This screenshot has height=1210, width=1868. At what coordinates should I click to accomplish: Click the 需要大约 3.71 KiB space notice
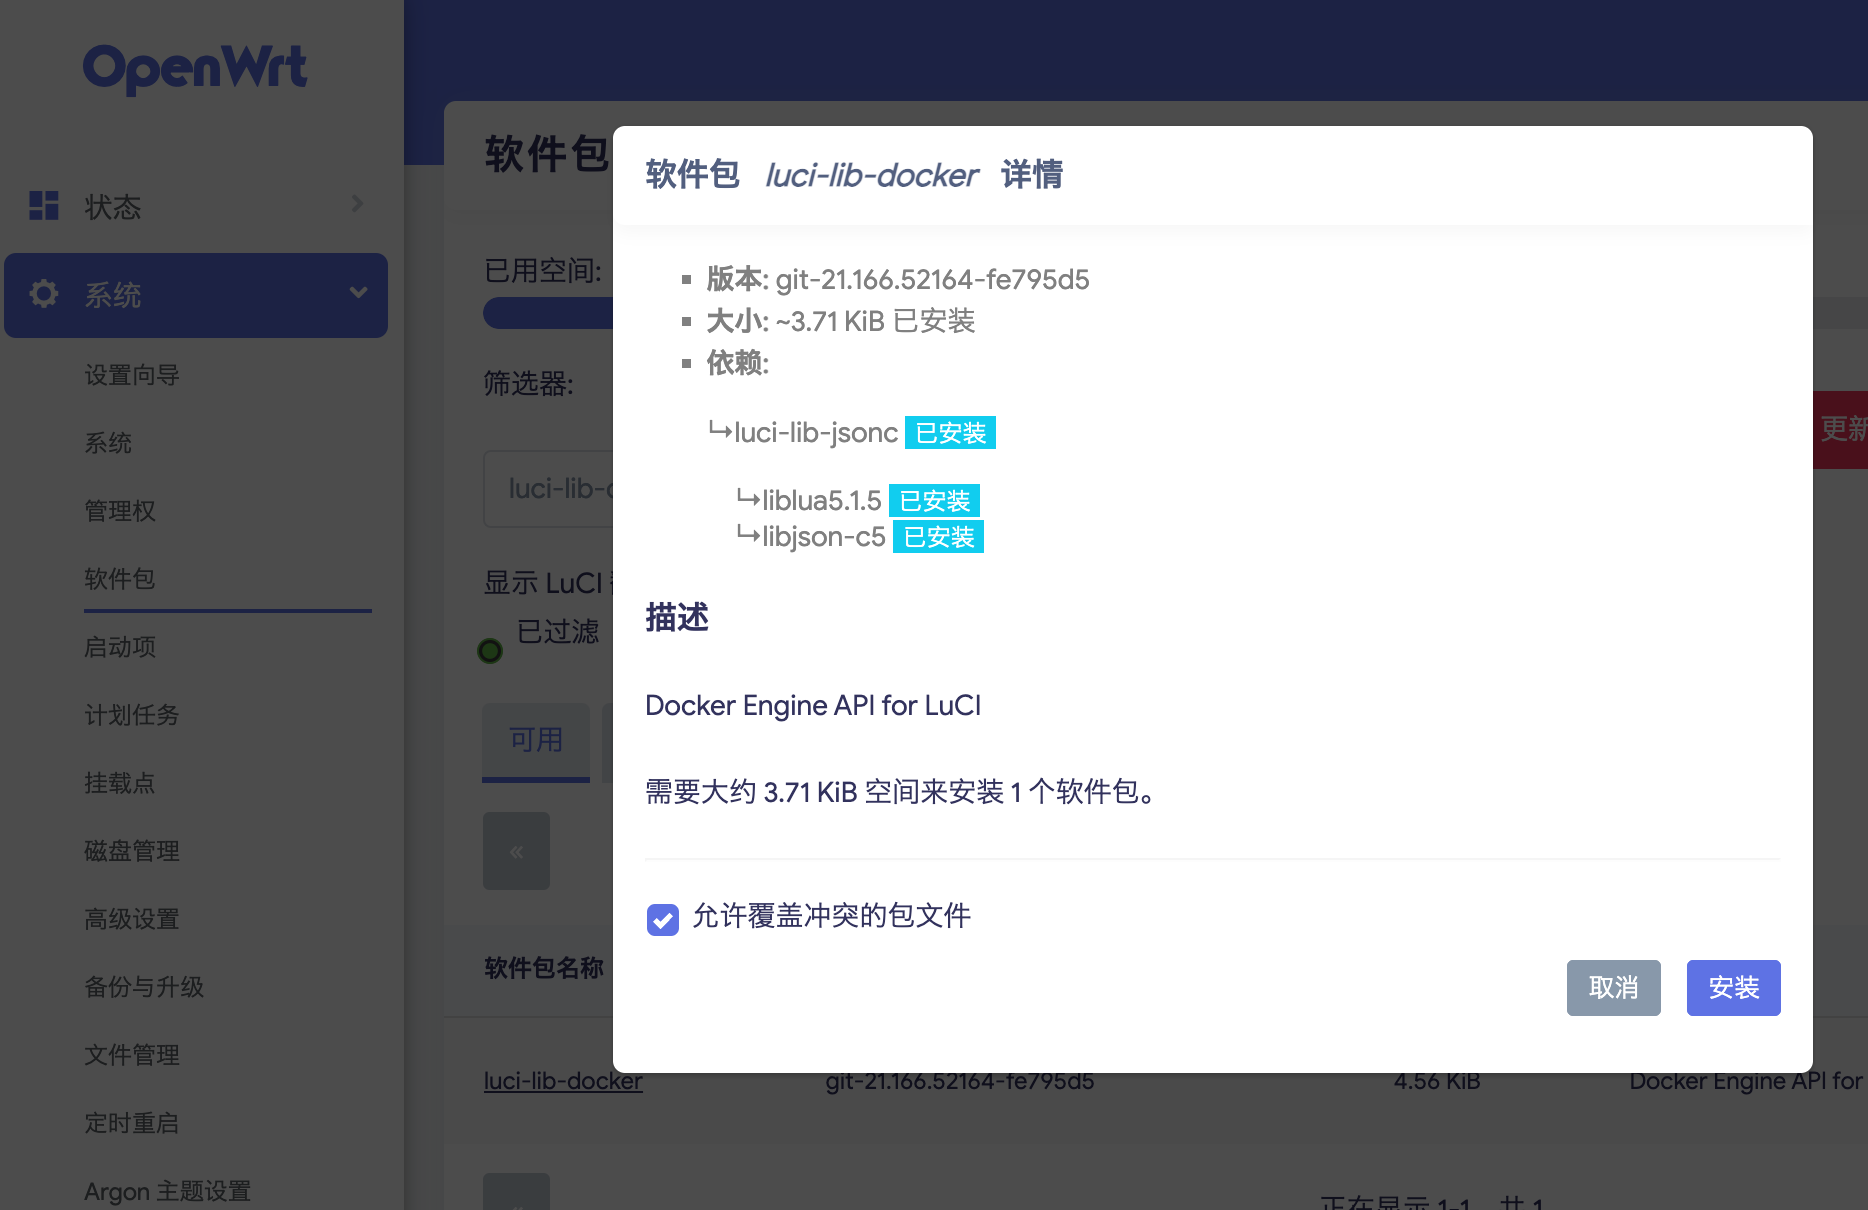(903, 792)
